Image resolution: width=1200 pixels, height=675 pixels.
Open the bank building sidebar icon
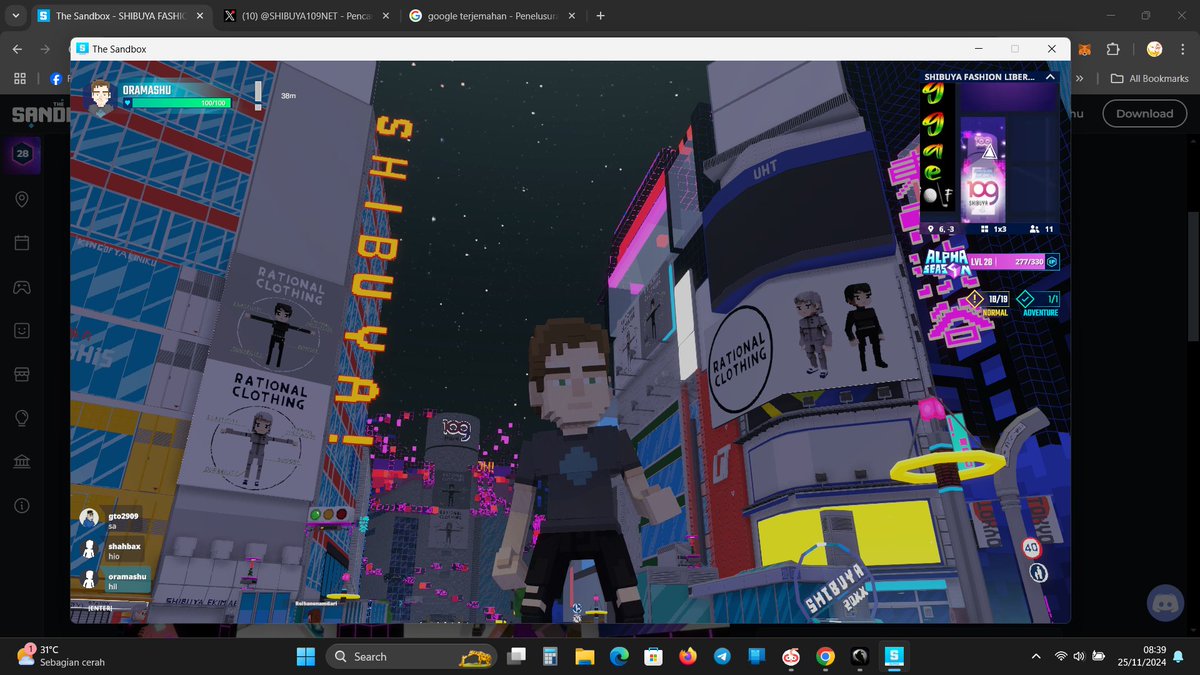(22, 461)
